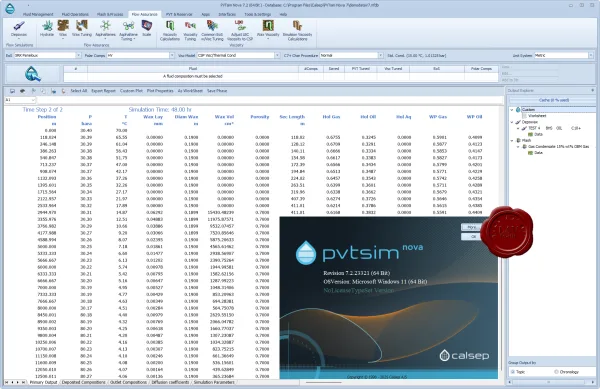
Task: Click the As WorkSheet button
Action: tap(190, 91)
